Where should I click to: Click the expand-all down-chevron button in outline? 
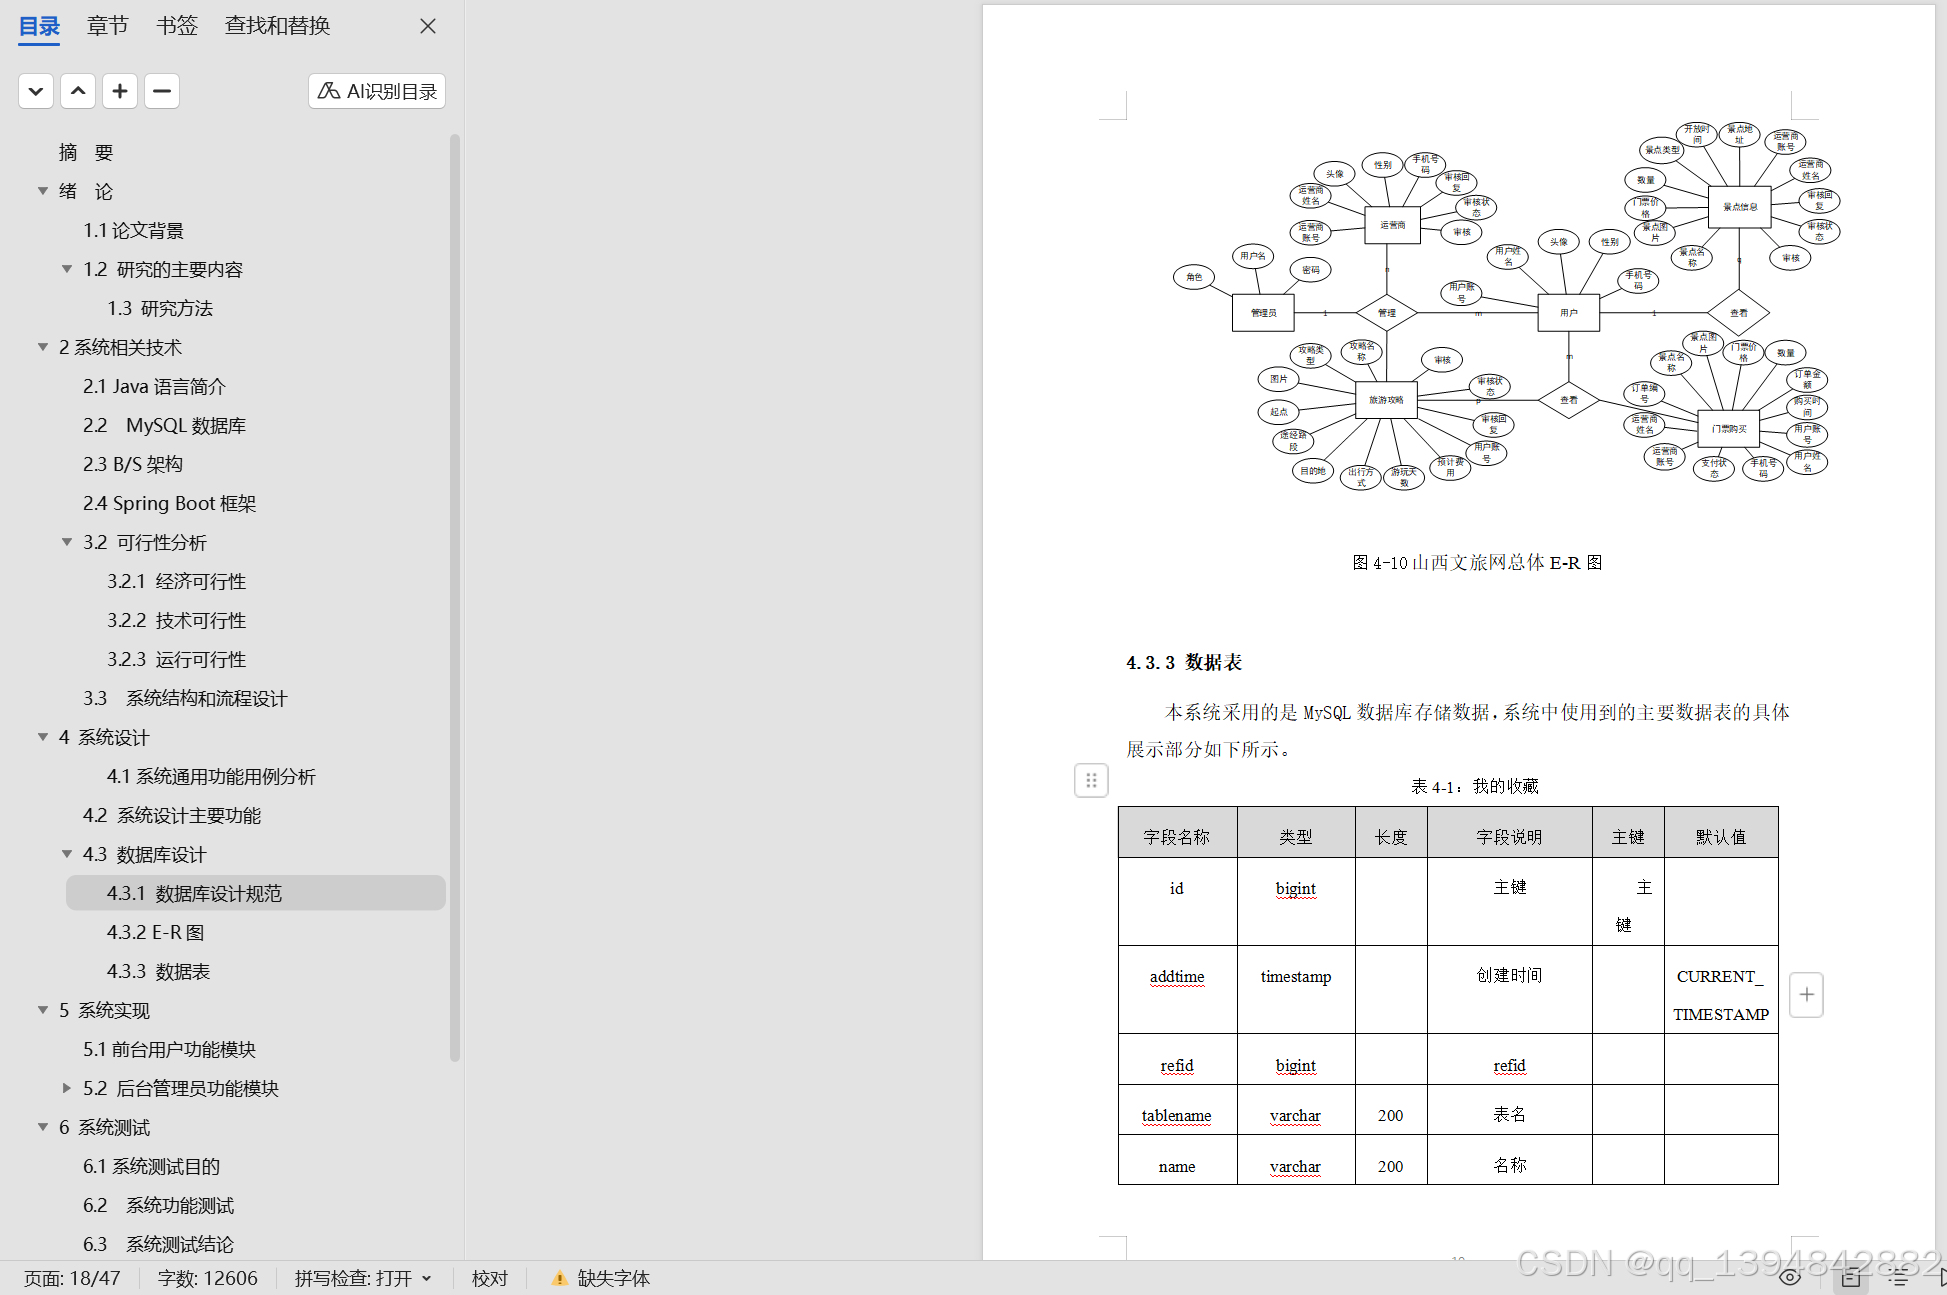36,91
